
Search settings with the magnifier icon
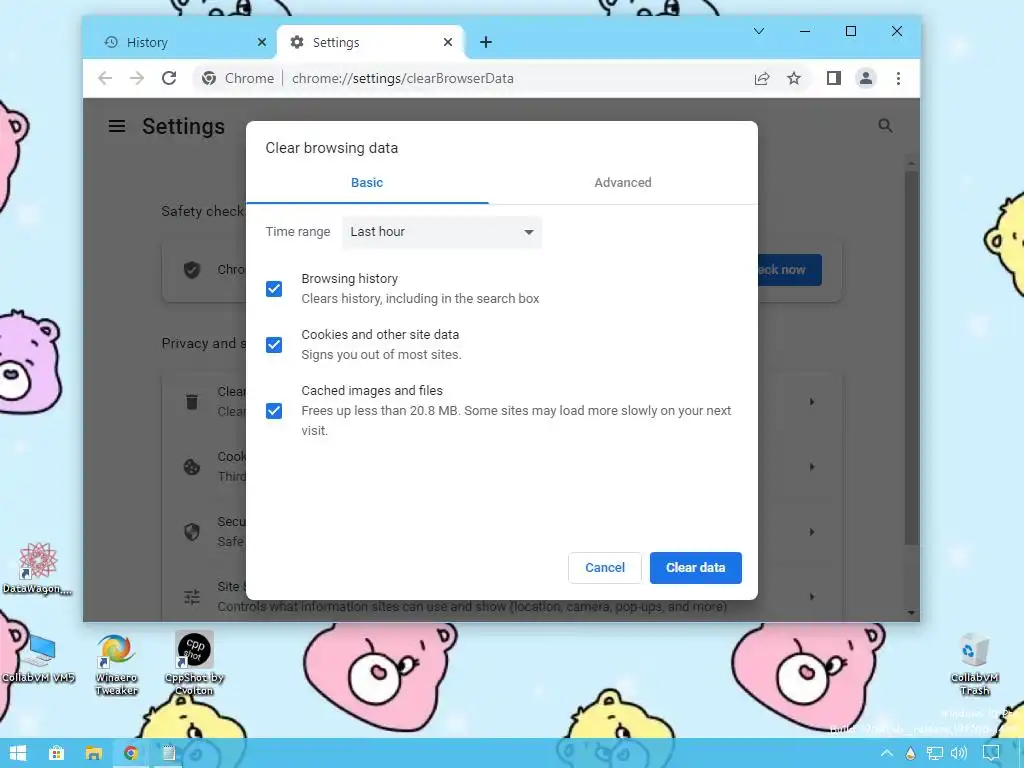(x=885, y=125)
